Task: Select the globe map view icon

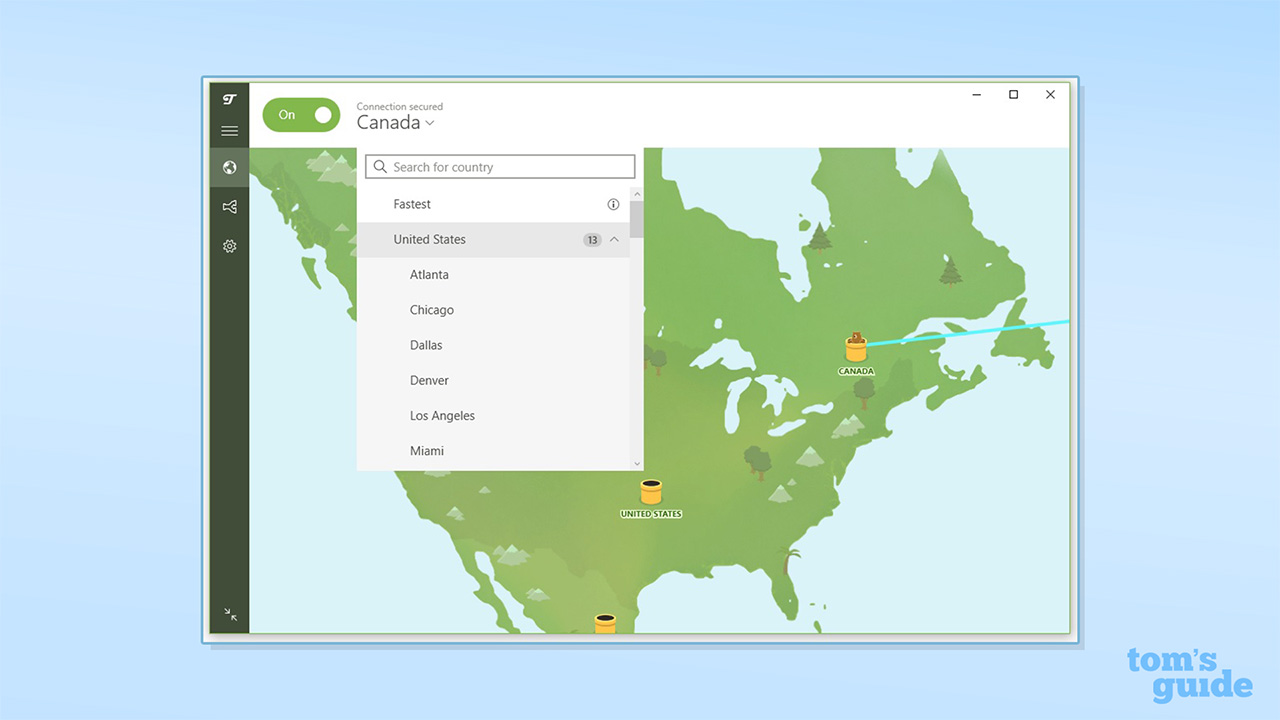Action: [229, 167]
